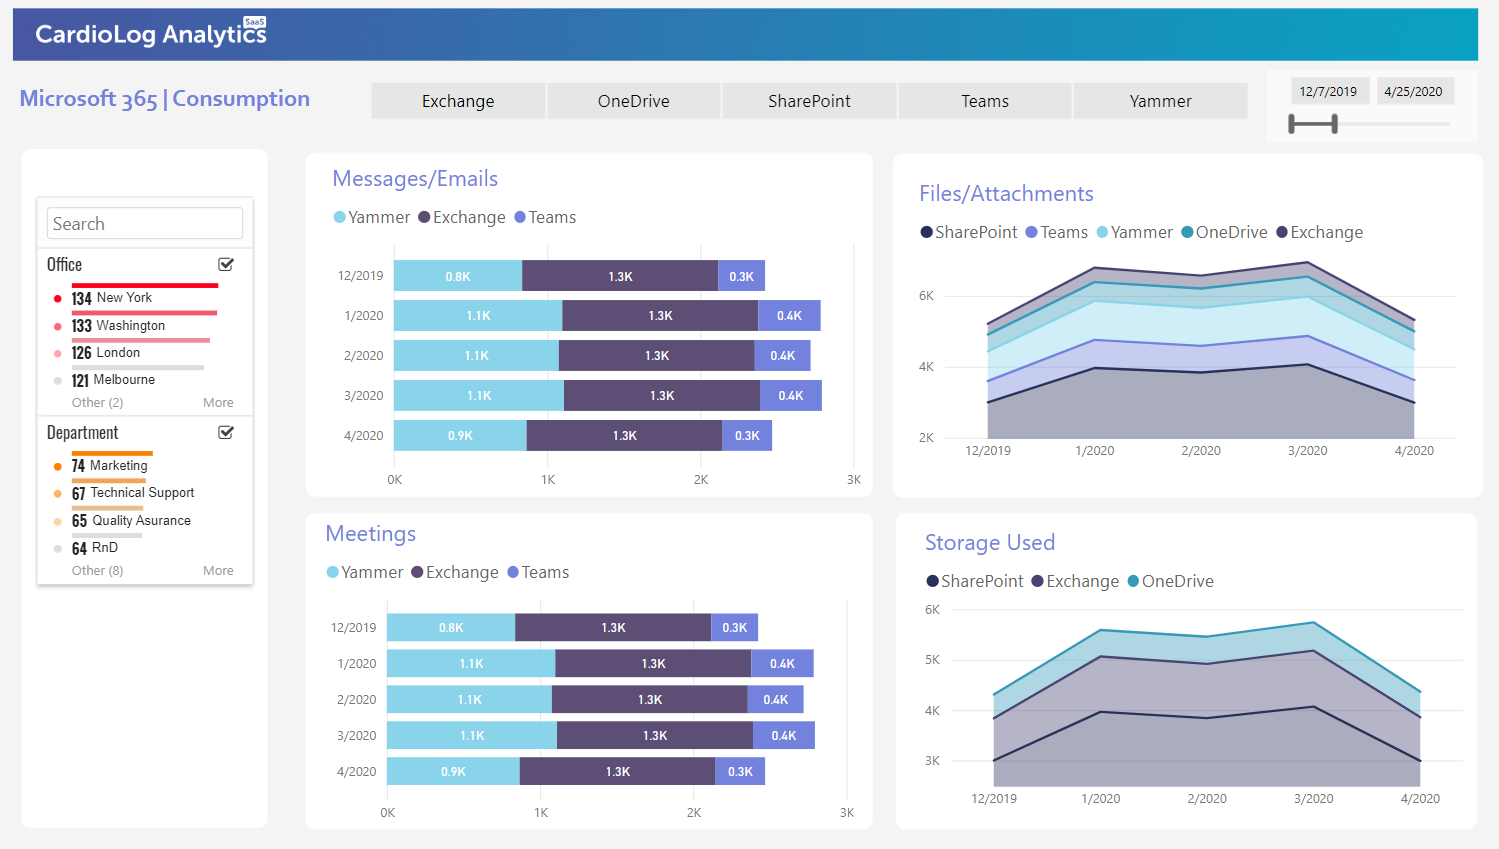Screen dimensions: 1499x849
Task: Go to the Yammer tab
Action: click(x=1161, y=101)
